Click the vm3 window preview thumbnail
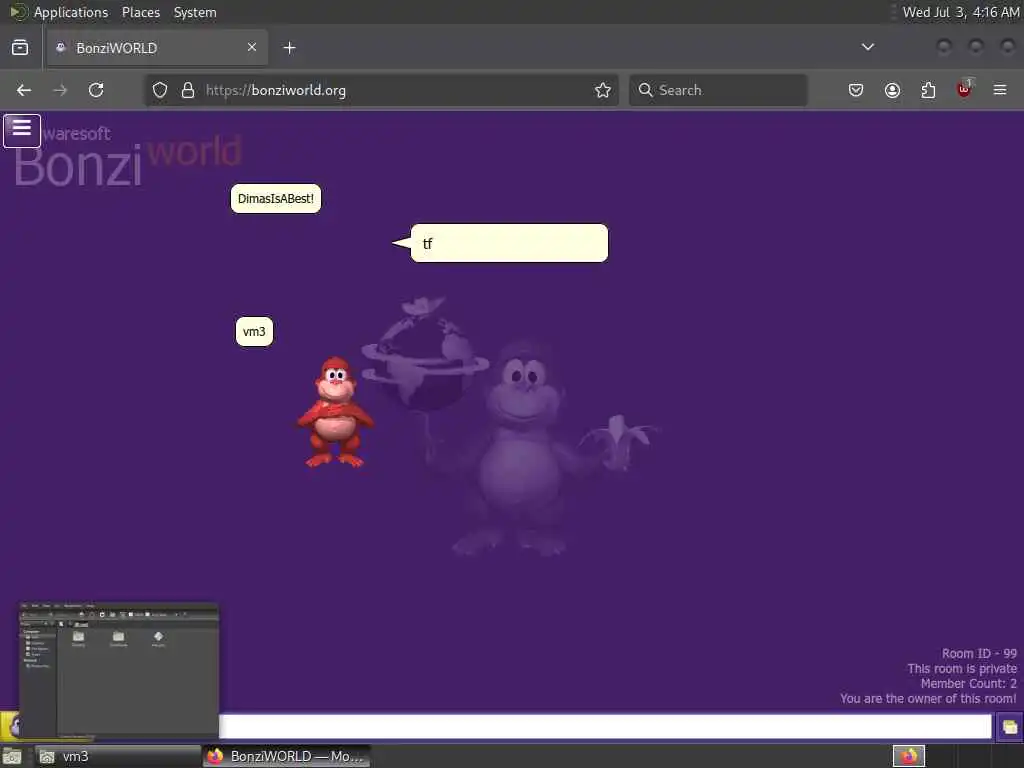 [x=118, y=671]
